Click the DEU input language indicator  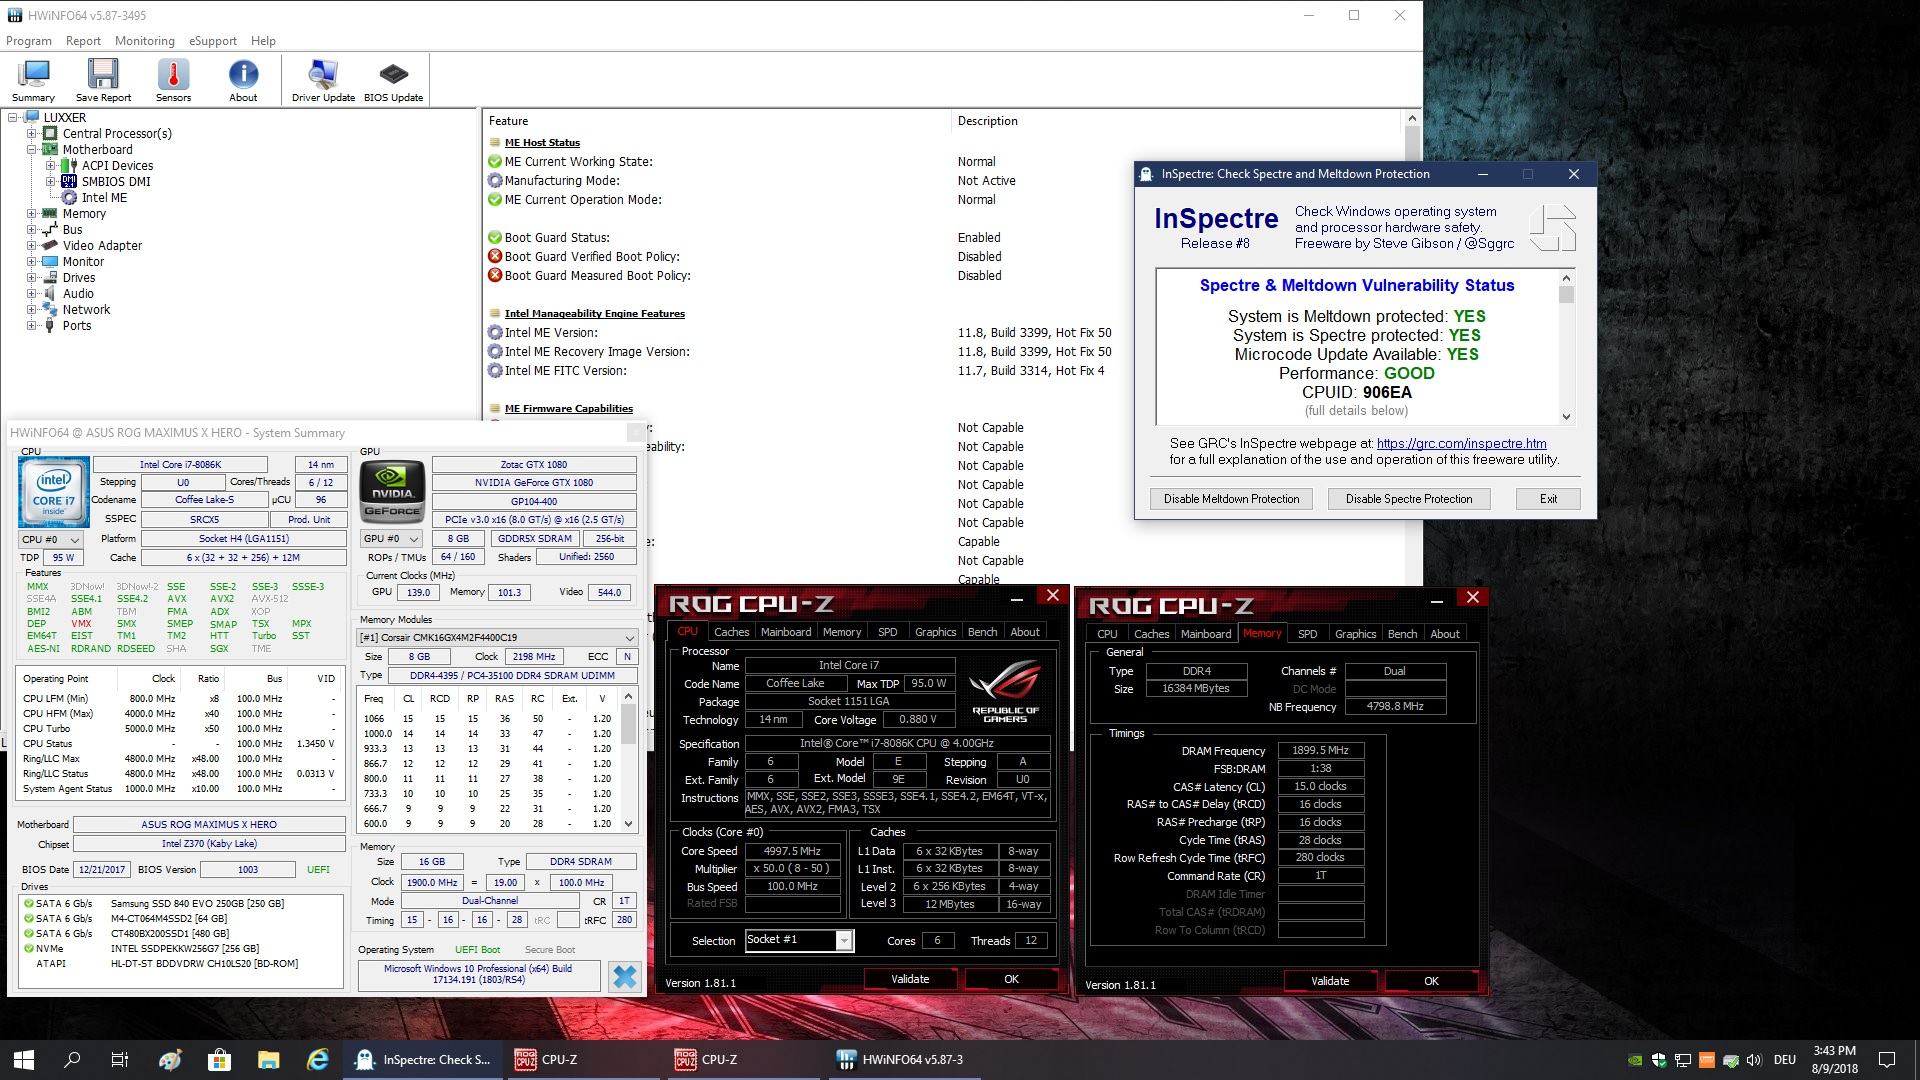coord(1784,1060)
